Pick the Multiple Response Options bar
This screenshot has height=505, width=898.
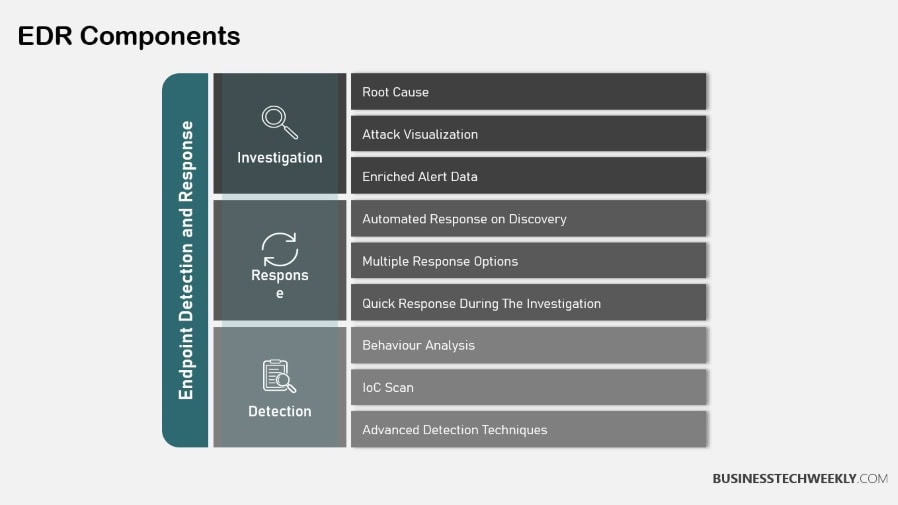(x=528, y=261)
